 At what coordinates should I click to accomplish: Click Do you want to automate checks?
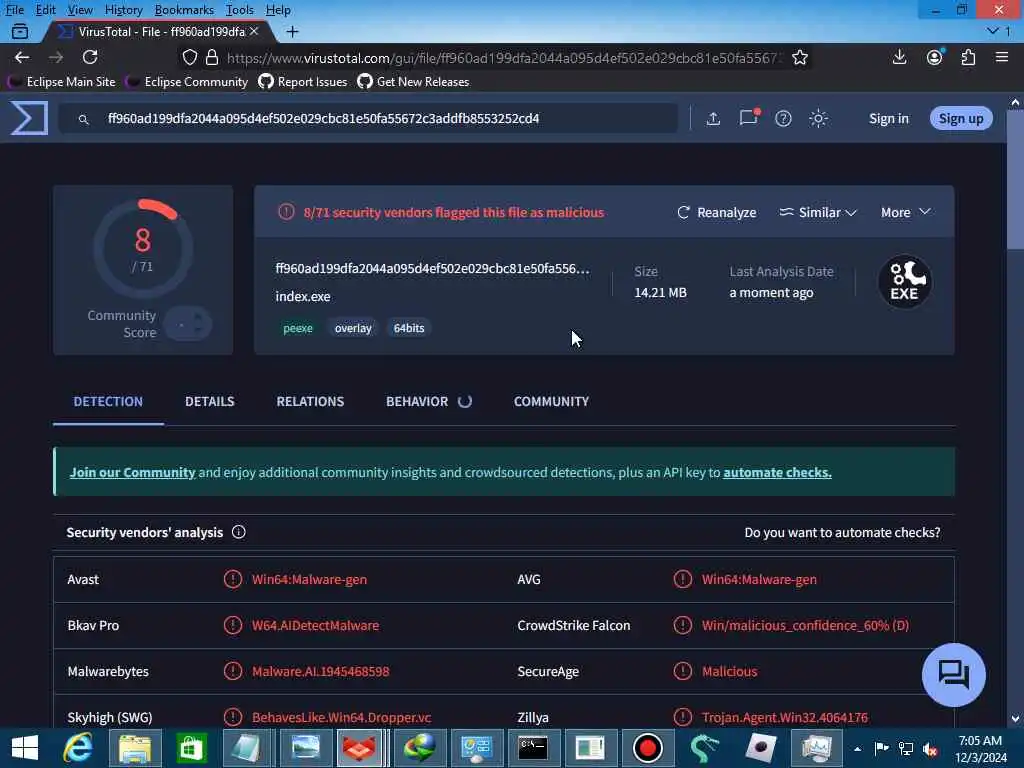842,532
